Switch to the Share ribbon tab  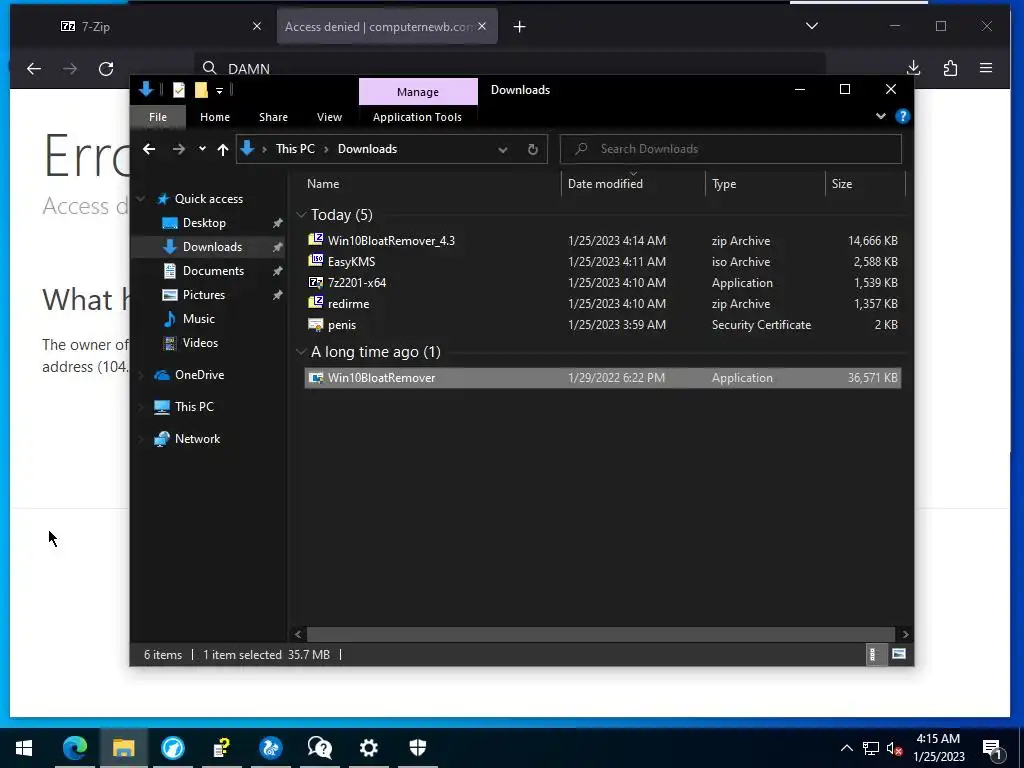[x=273, y=117]
